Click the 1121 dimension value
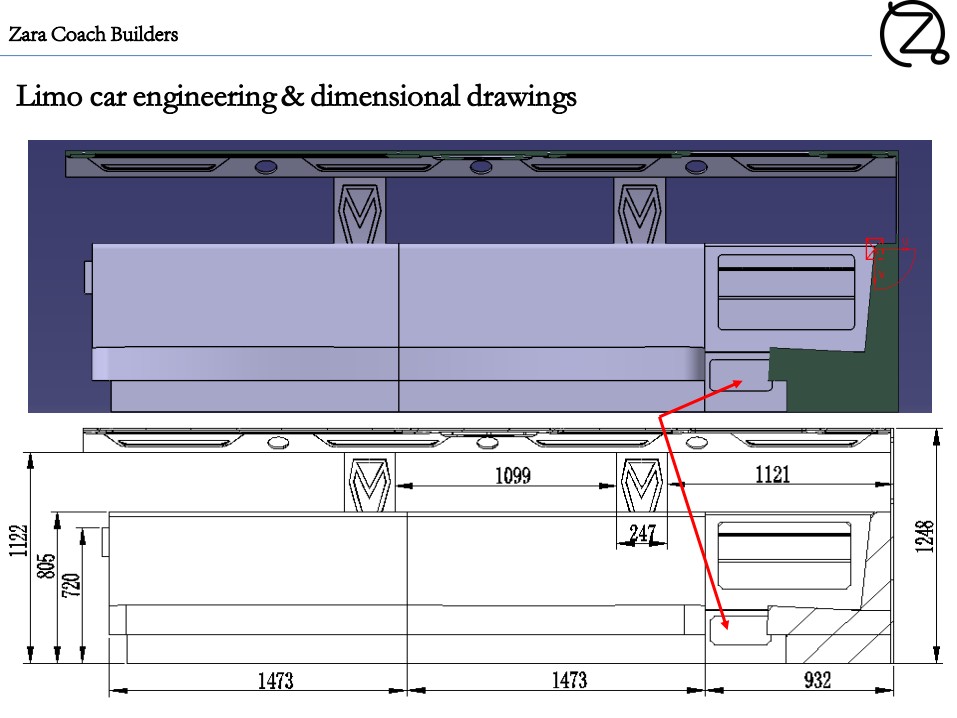 [773, 474]
